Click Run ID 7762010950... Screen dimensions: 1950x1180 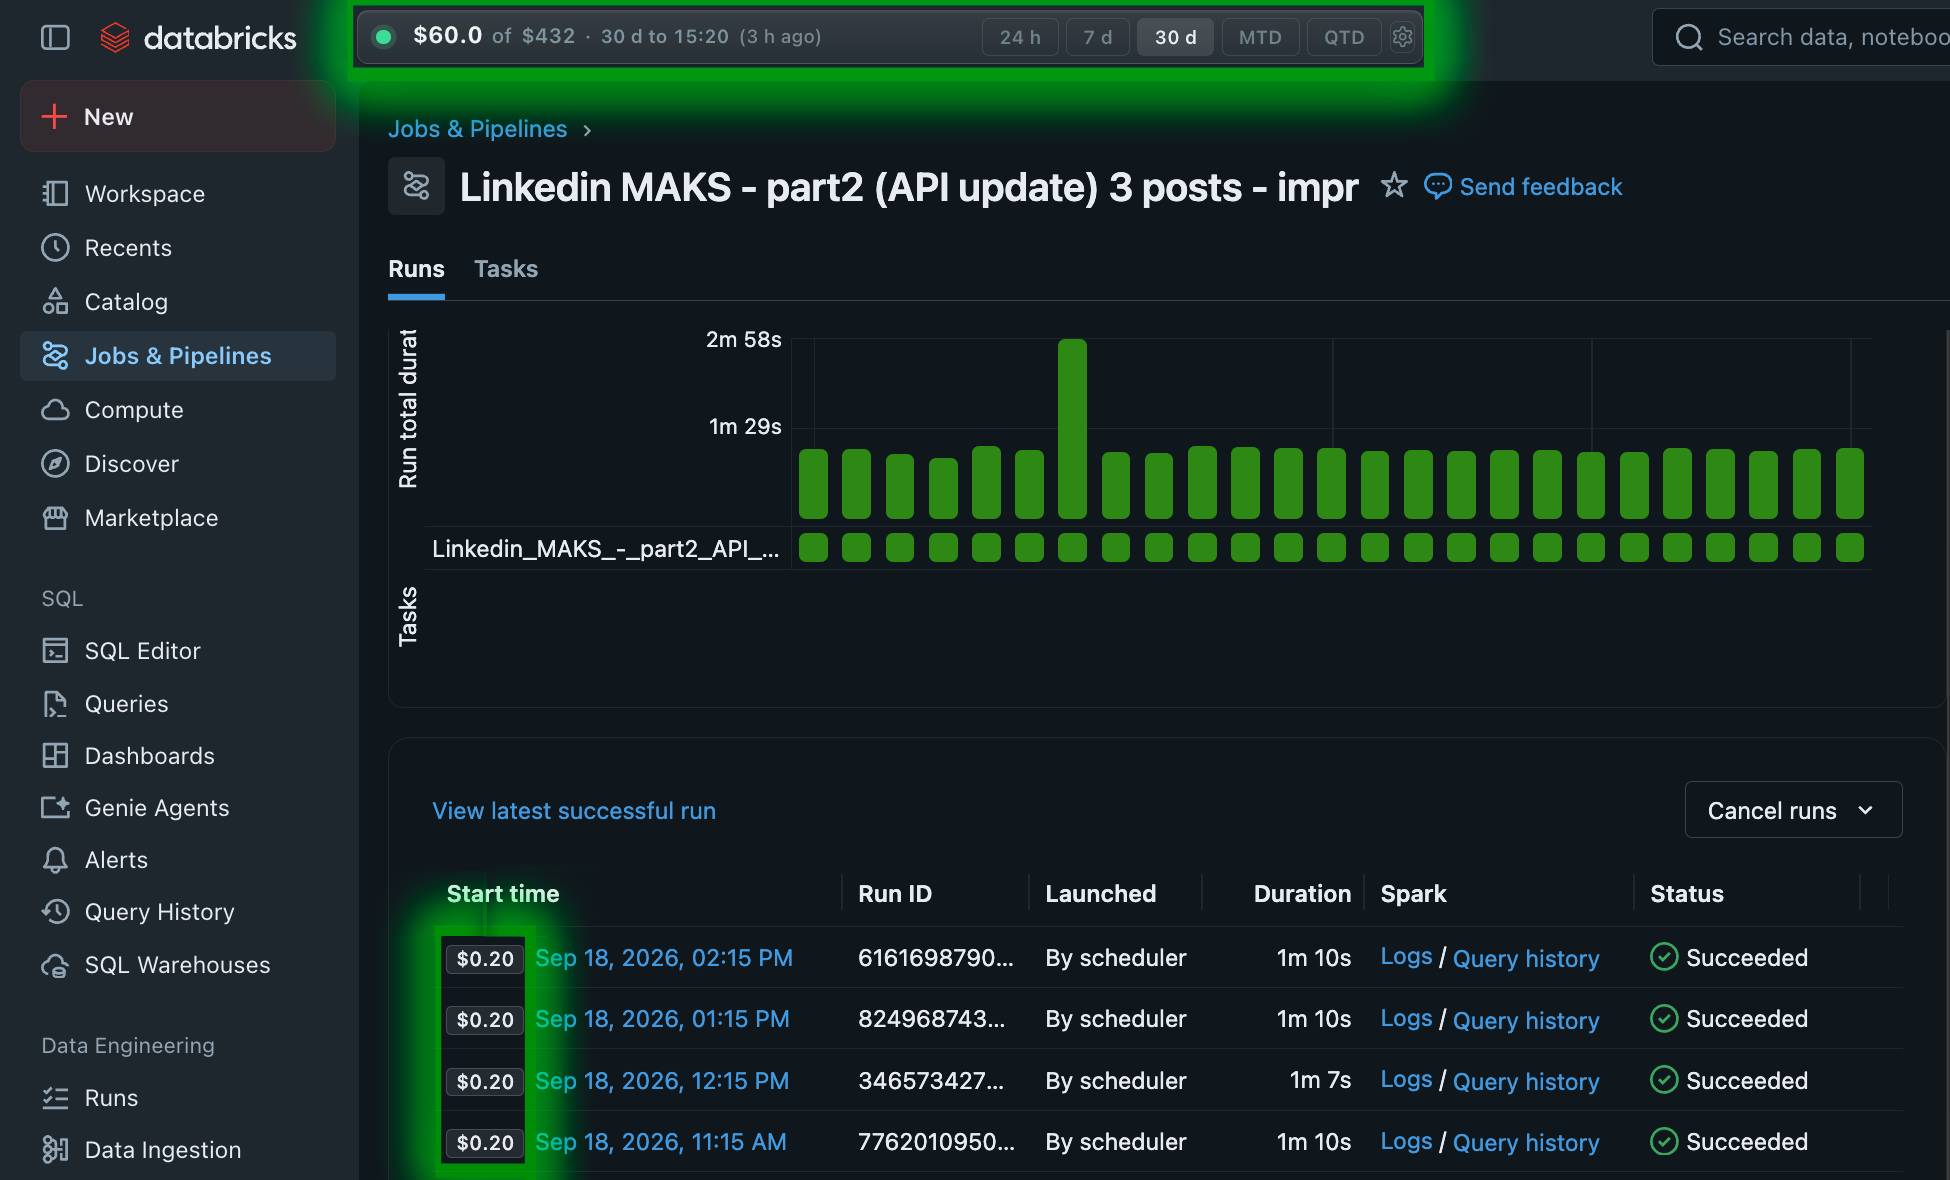click(936, 1142)
